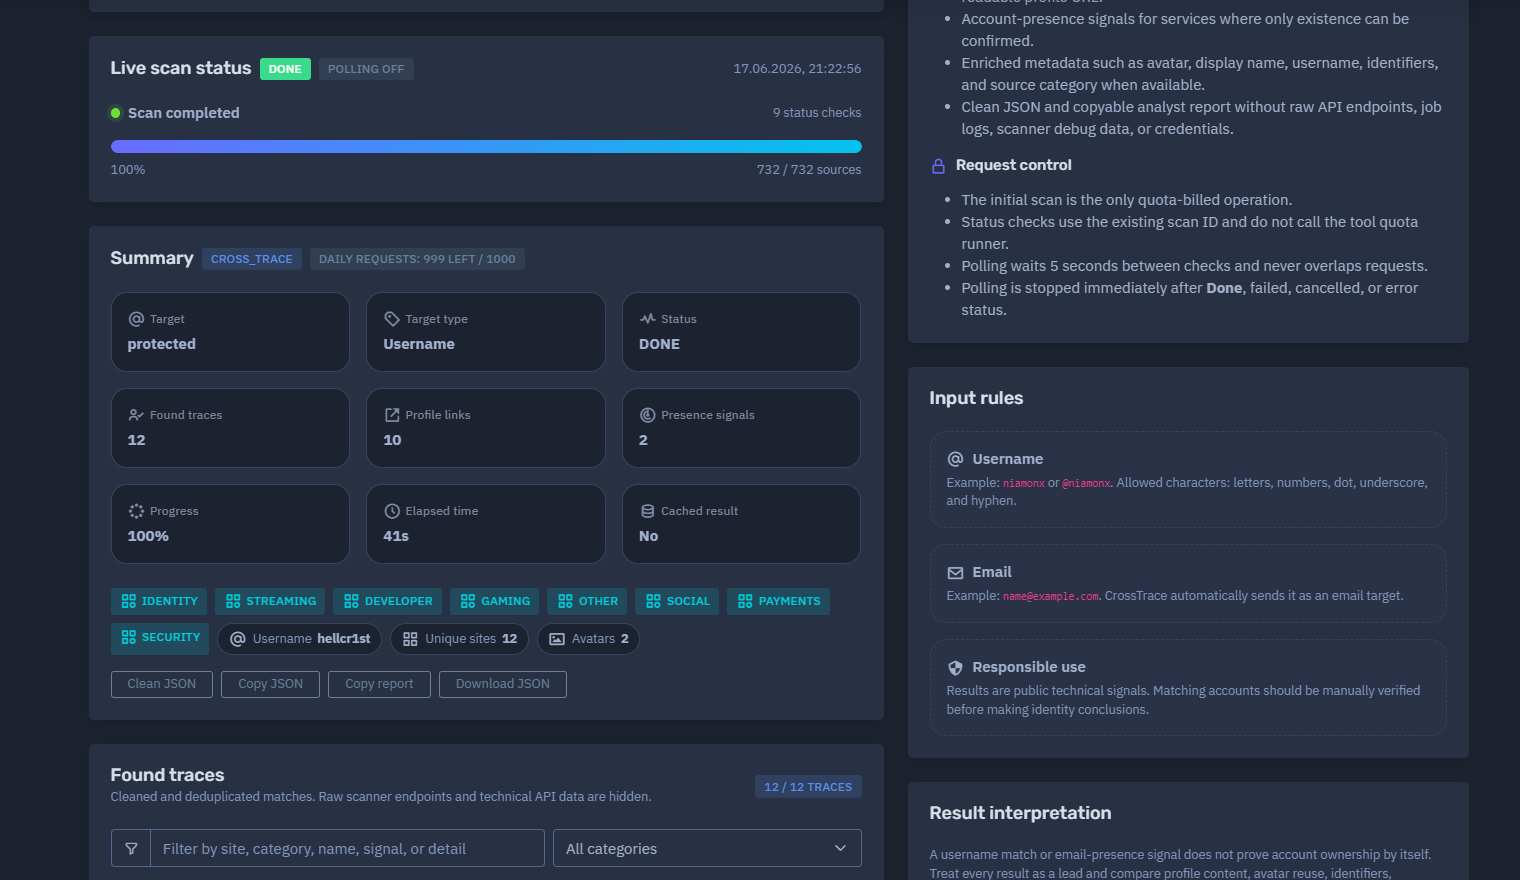Click the Cached result database icon
The image size is (1520, 880).
point(648,511)
